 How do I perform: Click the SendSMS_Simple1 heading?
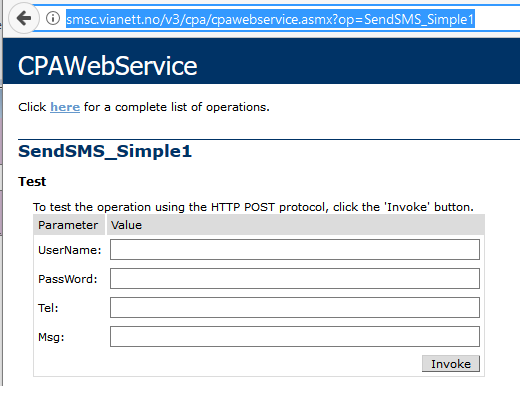105,151
